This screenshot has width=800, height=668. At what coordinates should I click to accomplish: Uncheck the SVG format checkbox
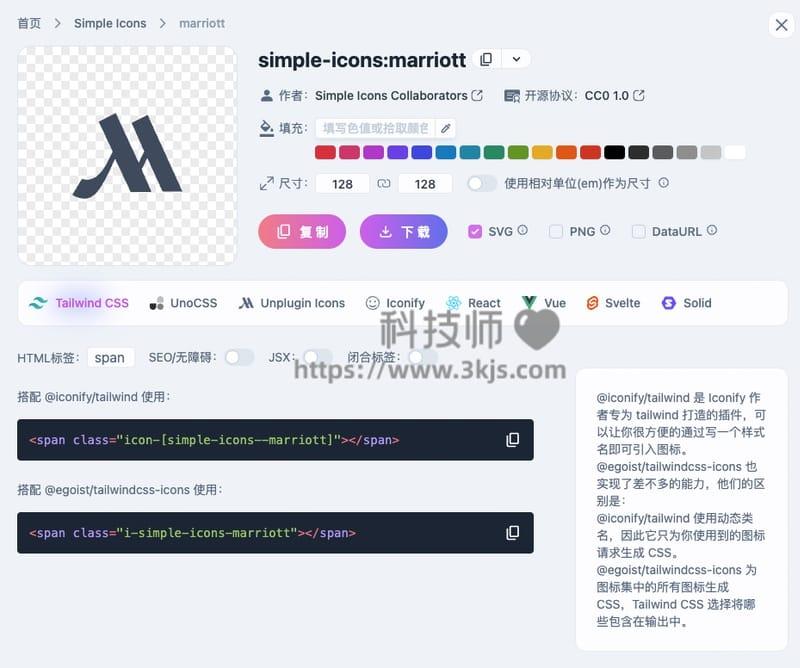click(474, 232)
